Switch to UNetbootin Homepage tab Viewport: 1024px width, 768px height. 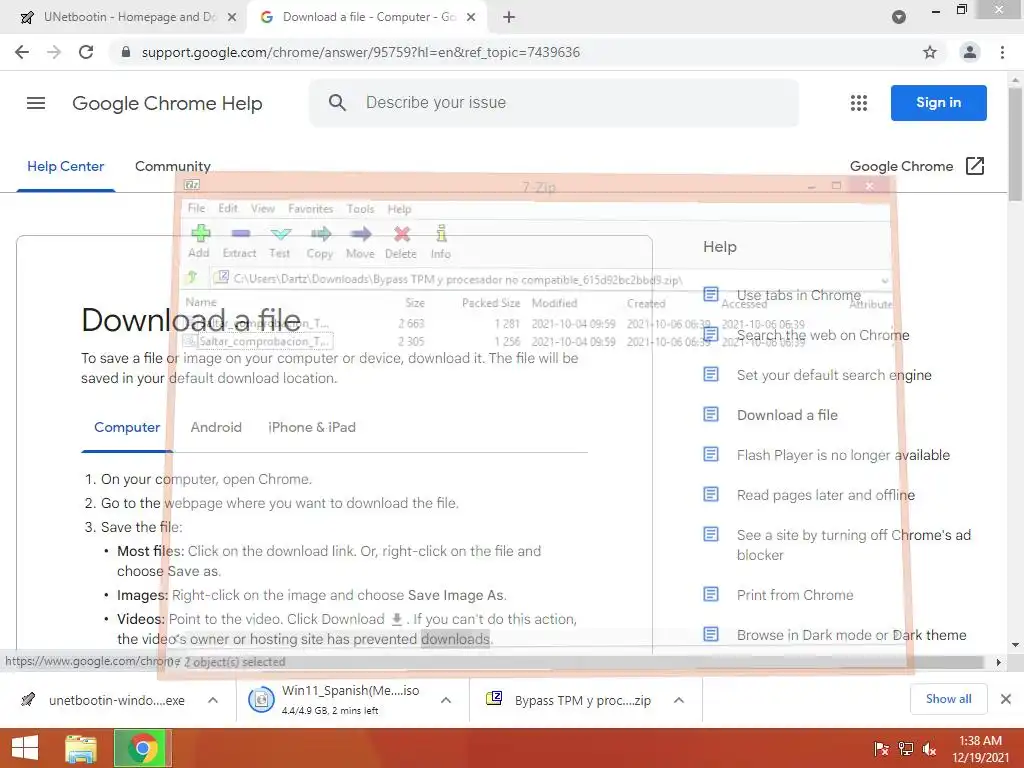coord(127,17)
